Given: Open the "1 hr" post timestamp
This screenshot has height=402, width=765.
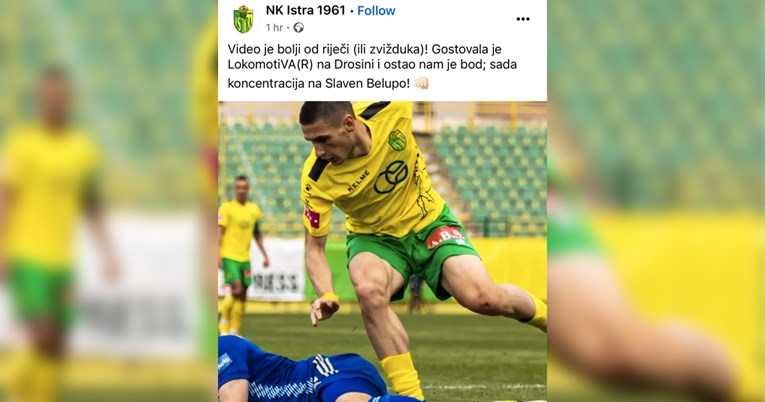Looking at the screenshot, I should click(x=274, y=28).
